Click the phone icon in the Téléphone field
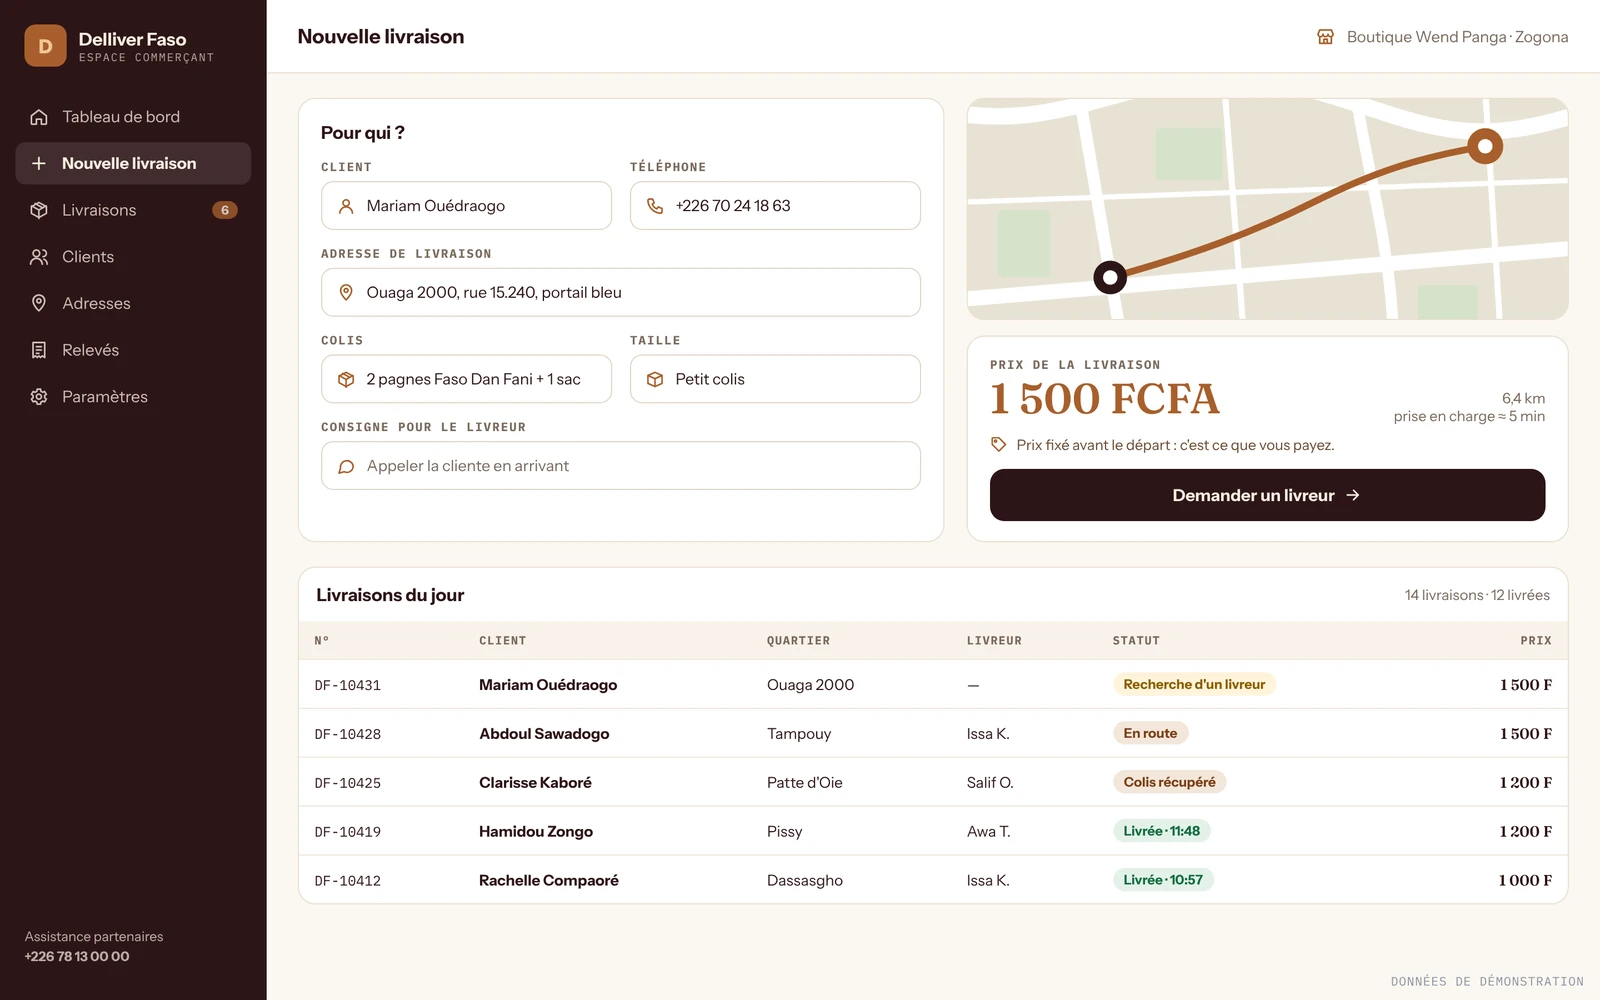The width and height of the screenshot is (1600, 1000). 655,206
